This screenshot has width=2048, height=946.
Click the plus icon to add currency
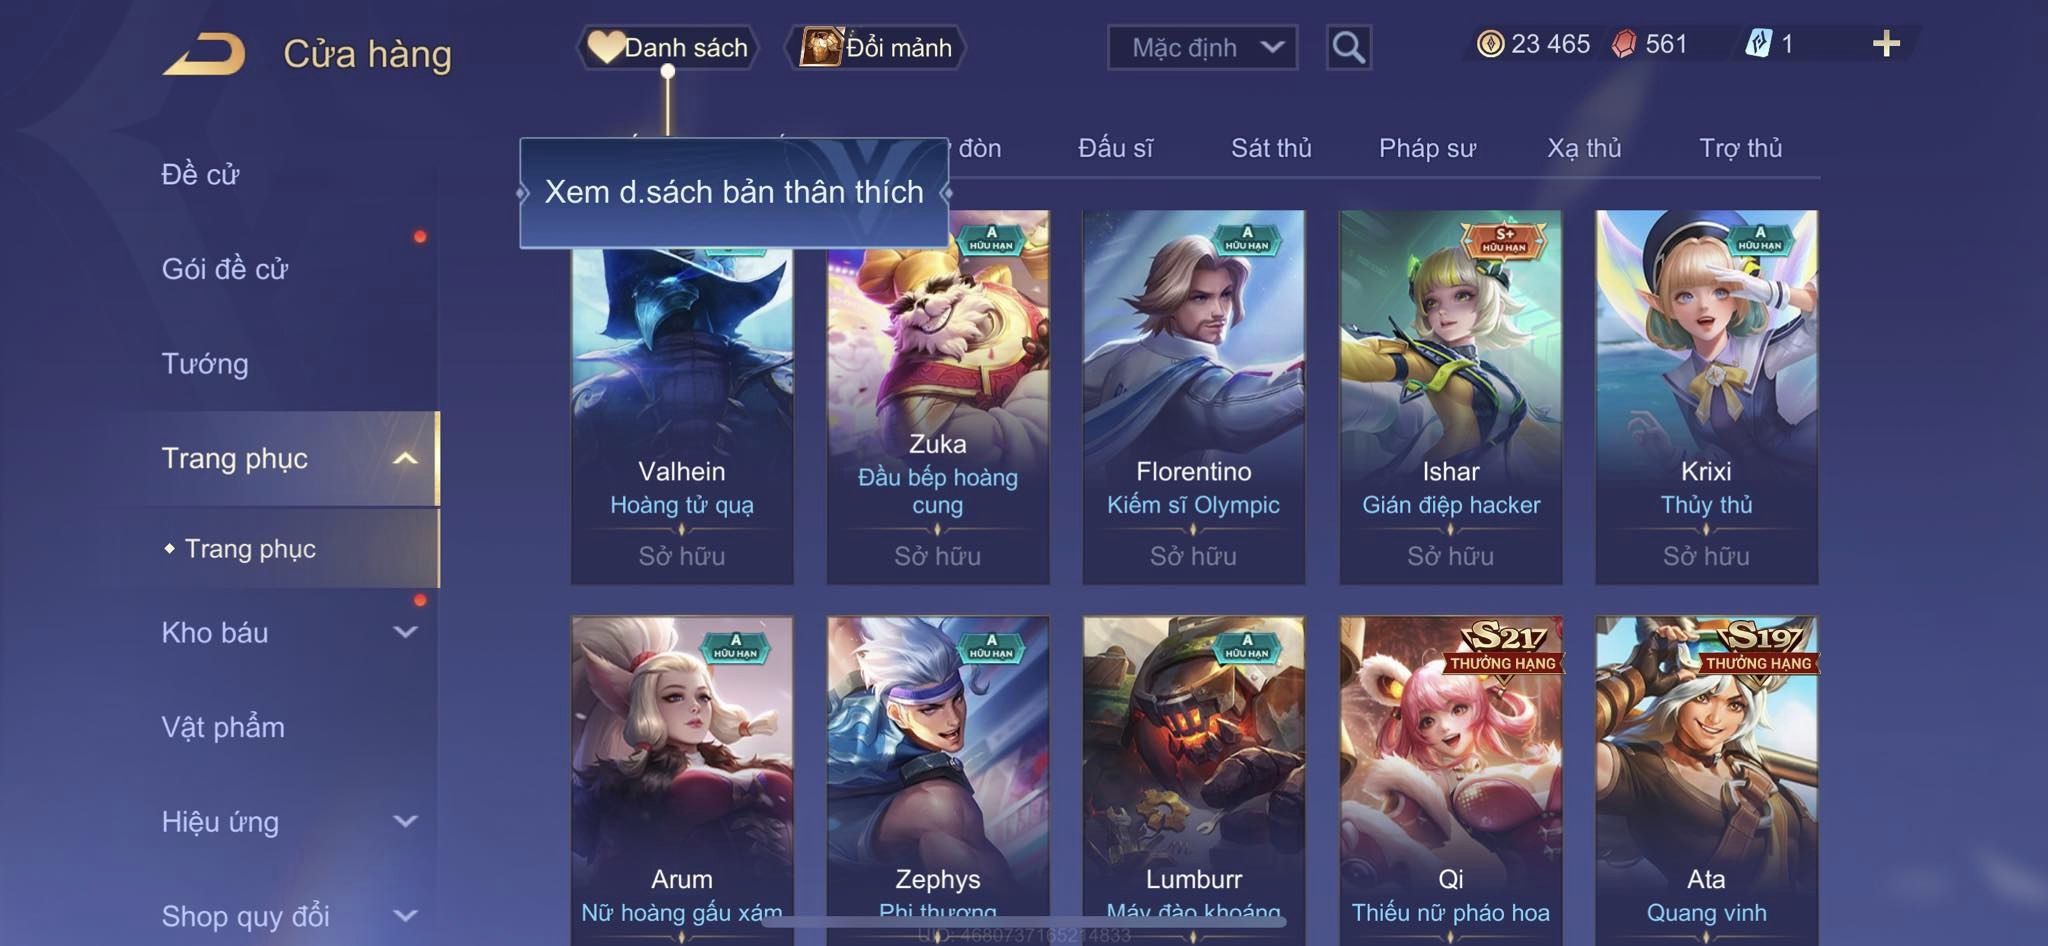(1886, 44)
